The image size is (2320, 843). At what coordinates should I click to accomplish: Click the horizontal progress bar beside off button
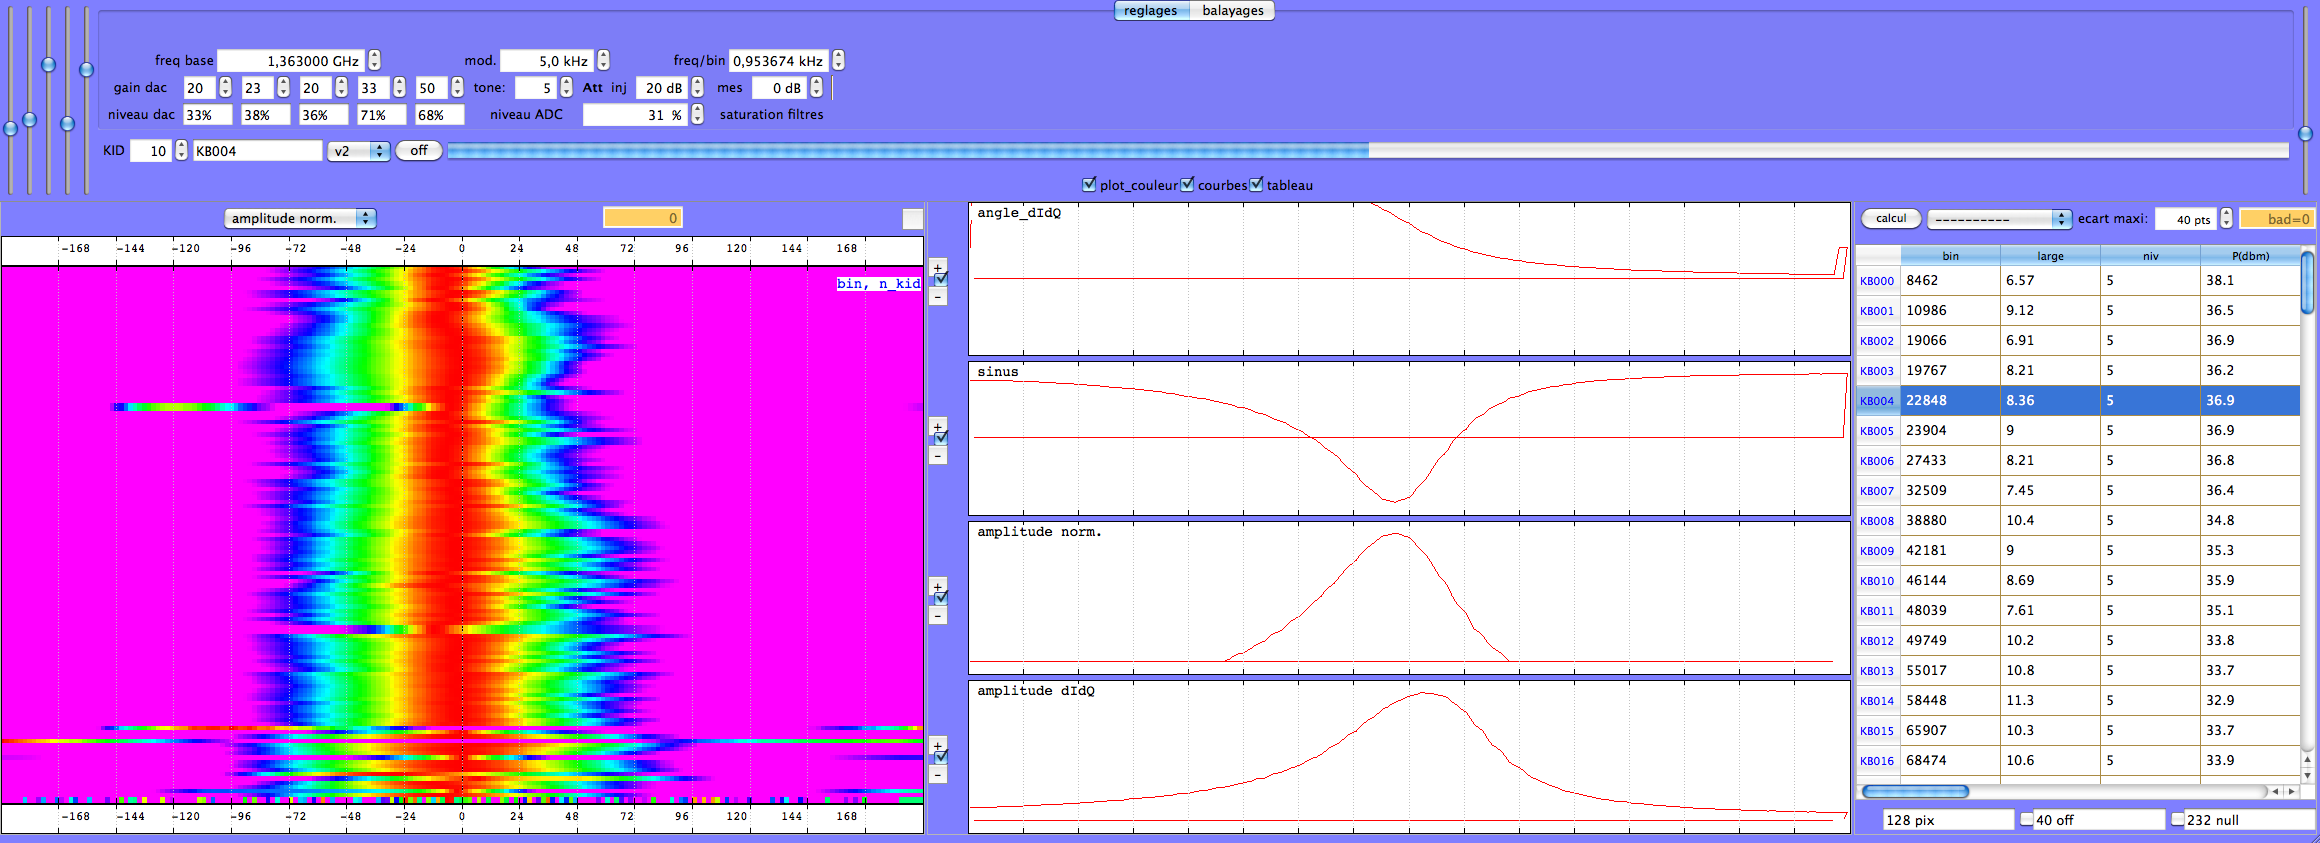(1367, 151)
